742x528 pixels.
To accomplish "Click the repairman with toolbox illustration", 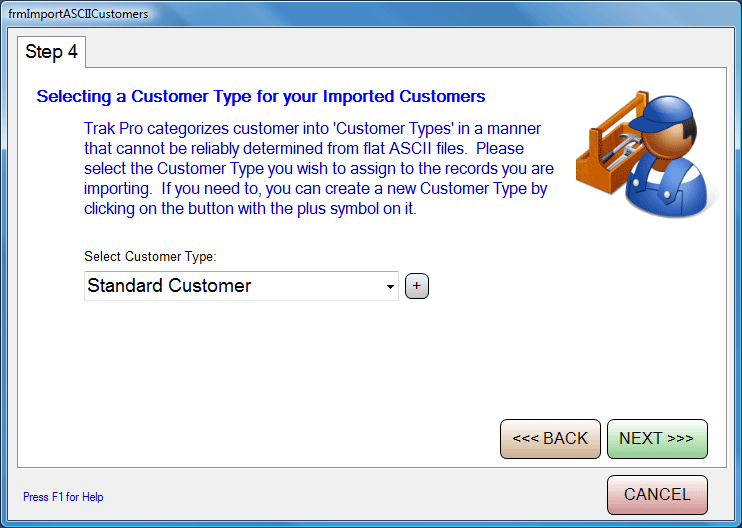I will [646, 154].
